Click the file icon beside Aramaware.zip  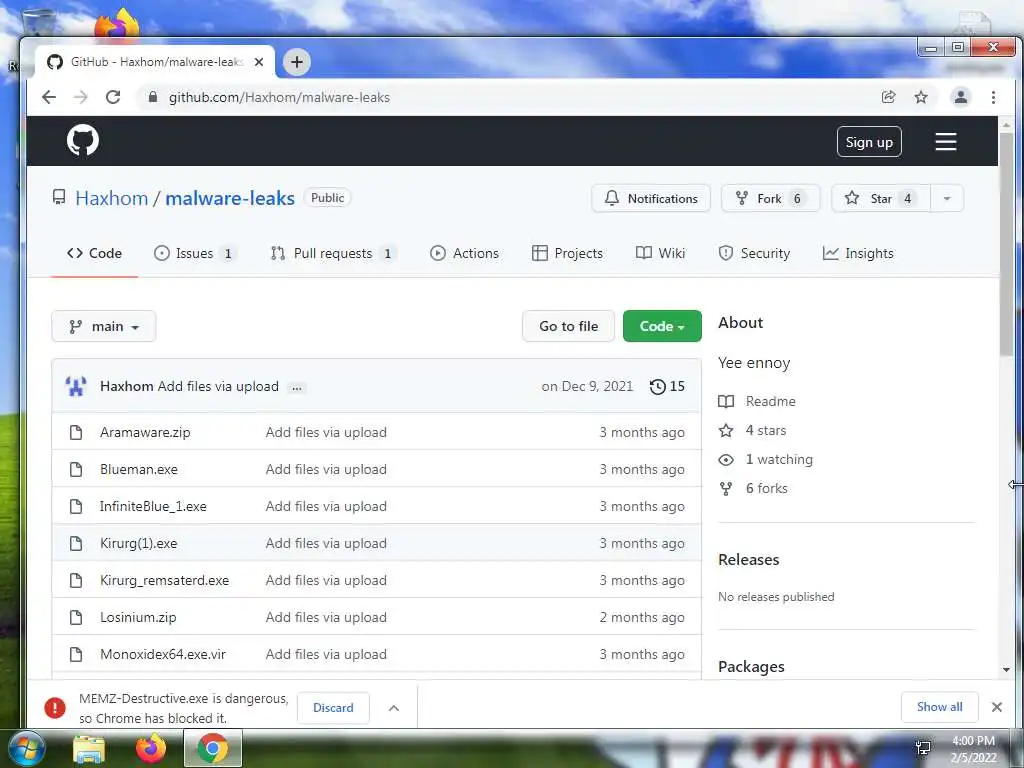(x=76, y=432)
